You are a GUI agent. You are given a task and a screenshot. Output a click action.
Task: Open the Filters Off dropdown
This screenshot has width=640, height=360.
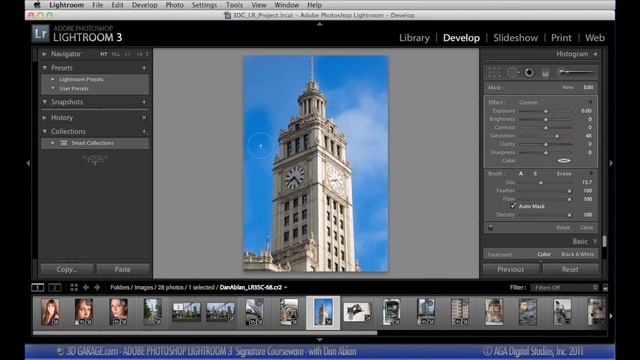(565, 288)
